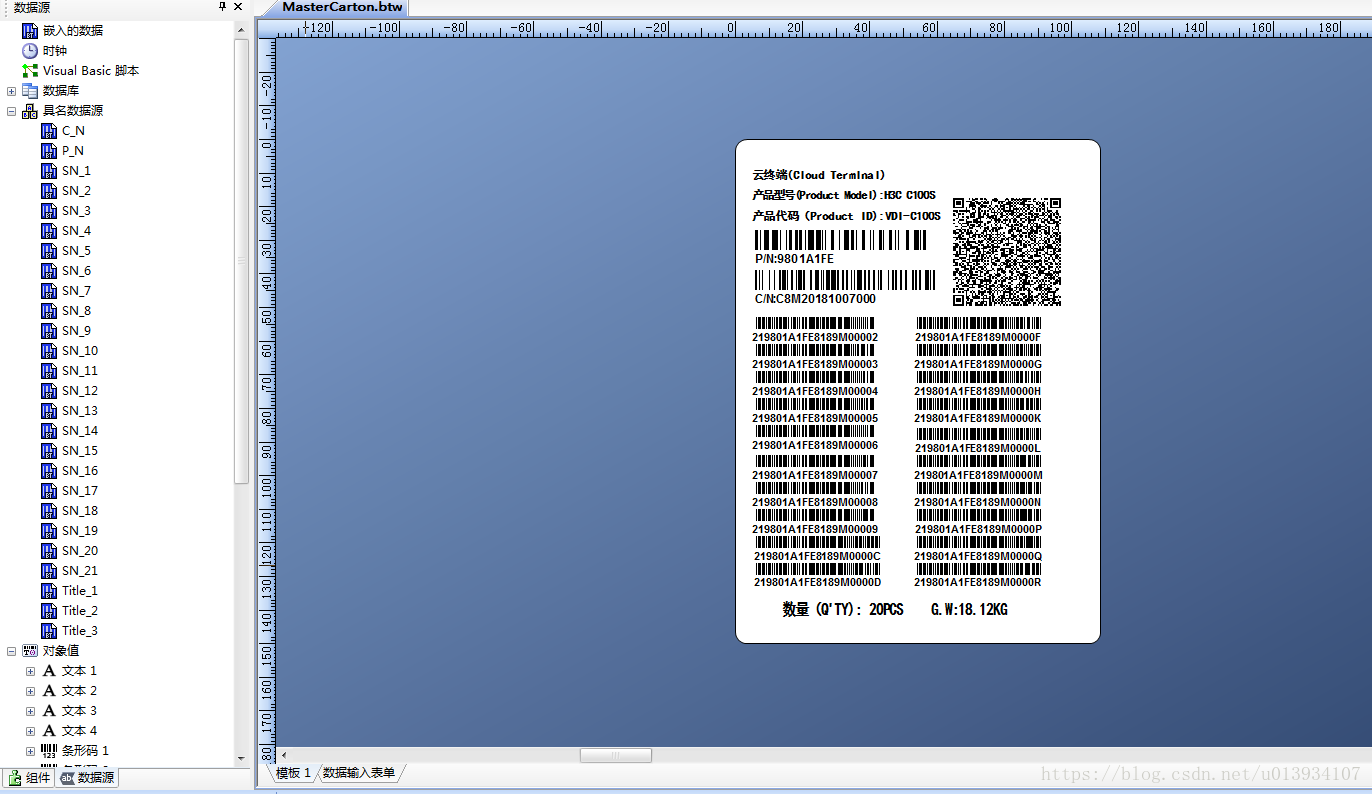Click the panel scrollbar up arrow
The height and width of the screenshot is (794, 1372).
241,30
